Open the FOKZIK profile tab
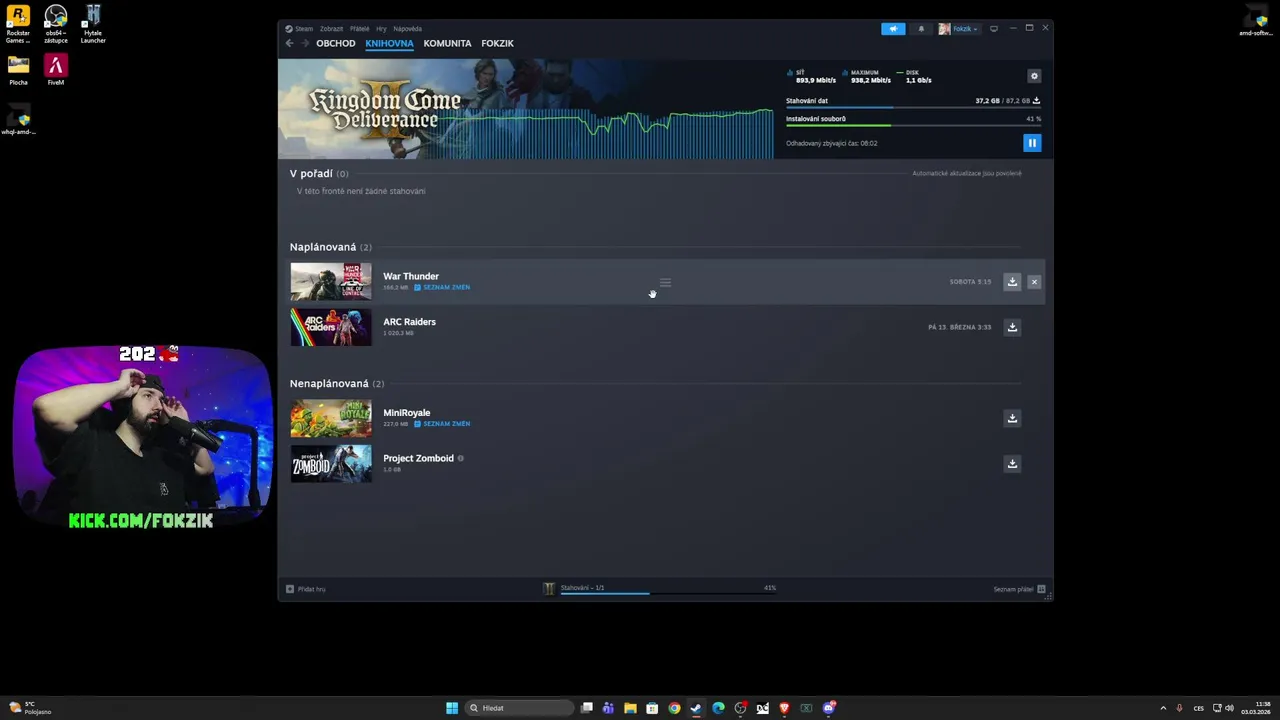 pos(497,44)
